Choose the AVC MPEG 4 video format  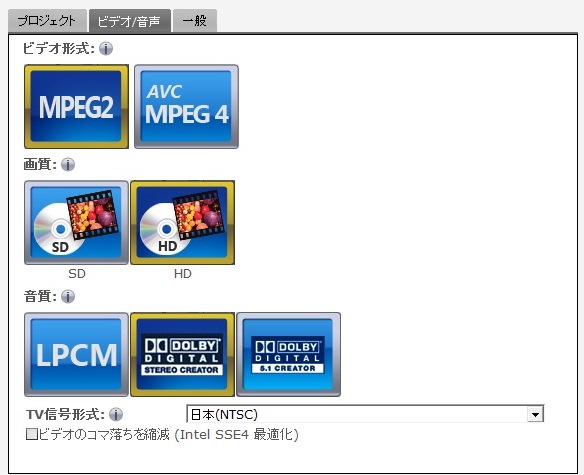[x=186, y=107]
